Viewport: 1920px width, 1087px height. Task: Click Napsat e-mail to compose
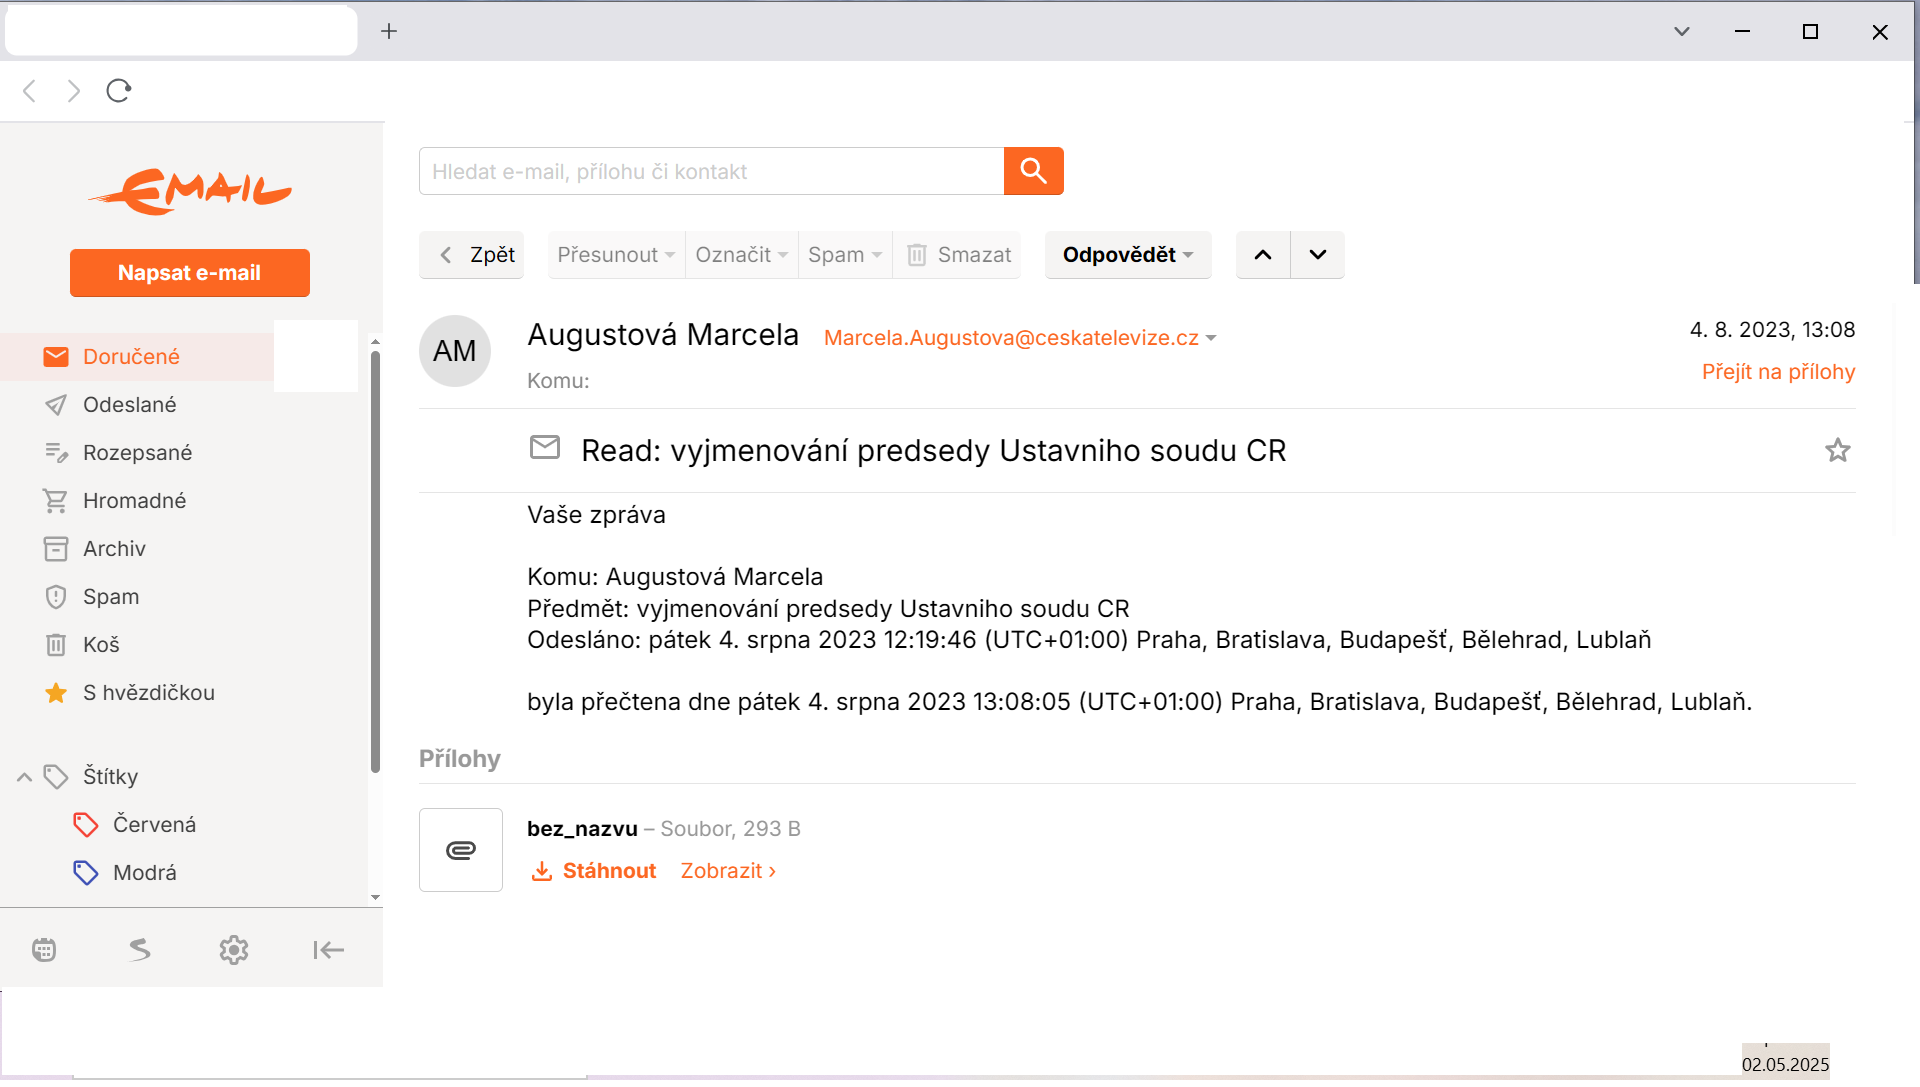coord(190,273)
